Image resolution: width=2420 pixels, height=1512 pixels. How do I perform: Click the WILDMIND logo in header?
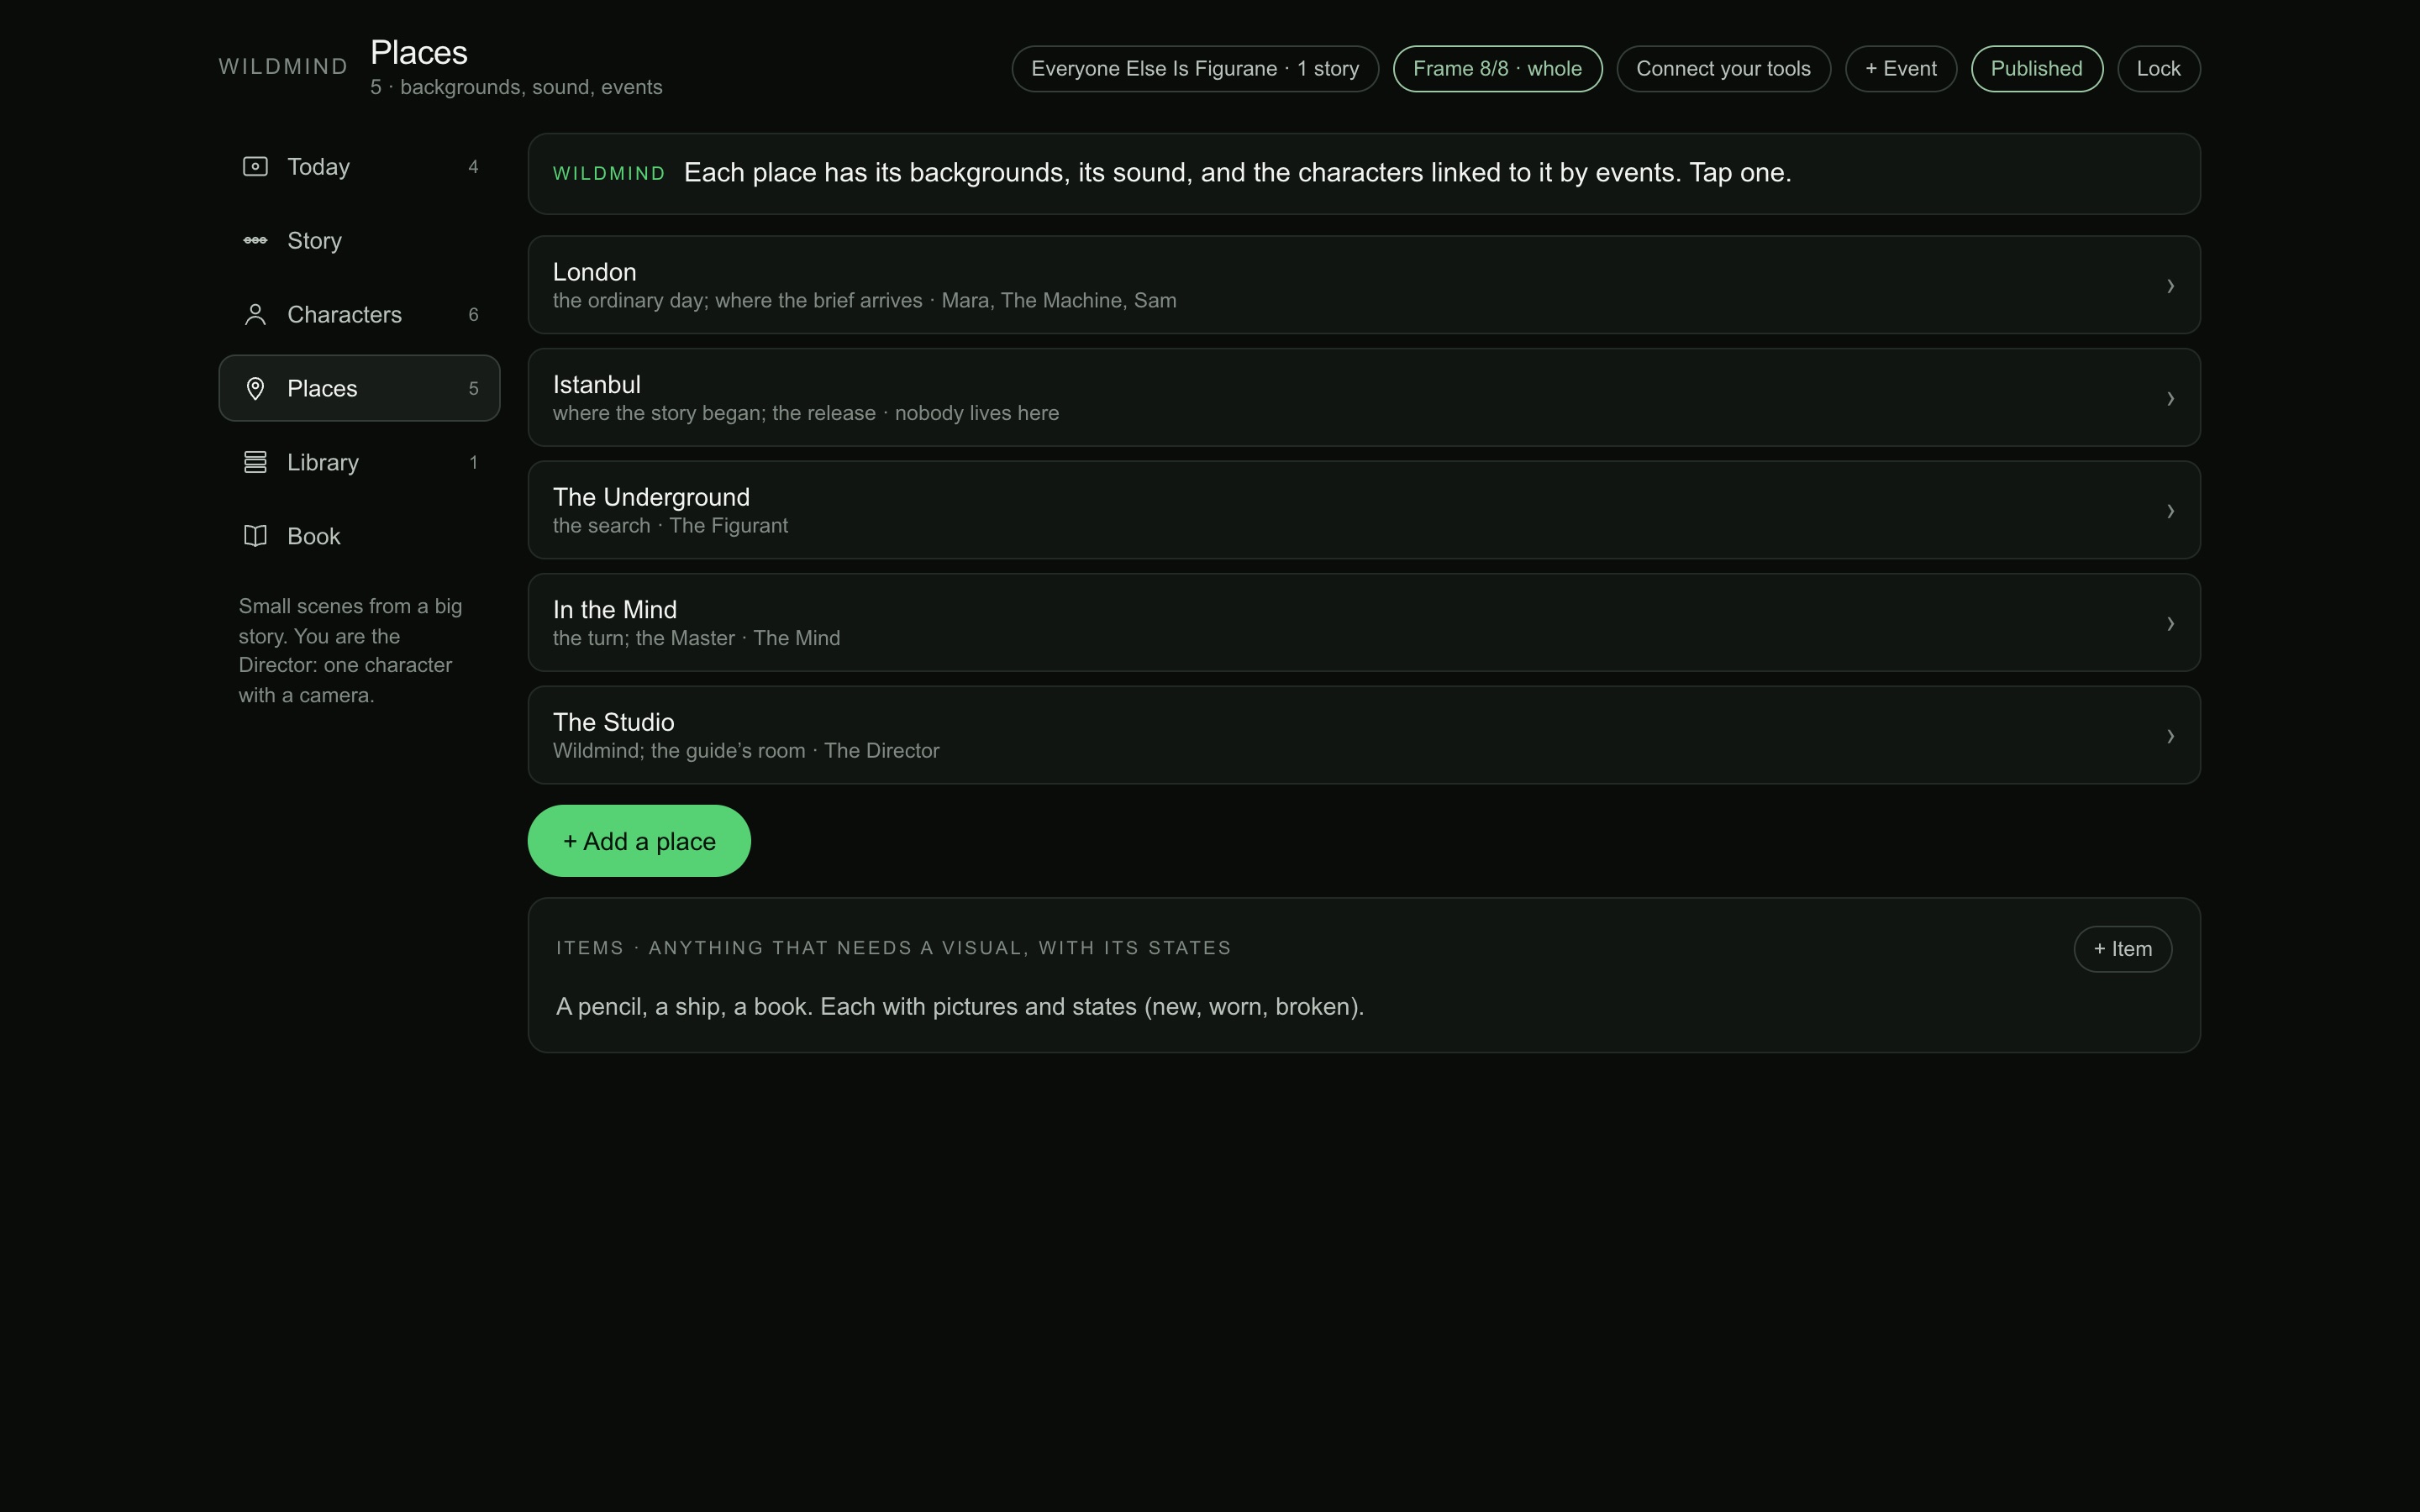pos(283,67)
